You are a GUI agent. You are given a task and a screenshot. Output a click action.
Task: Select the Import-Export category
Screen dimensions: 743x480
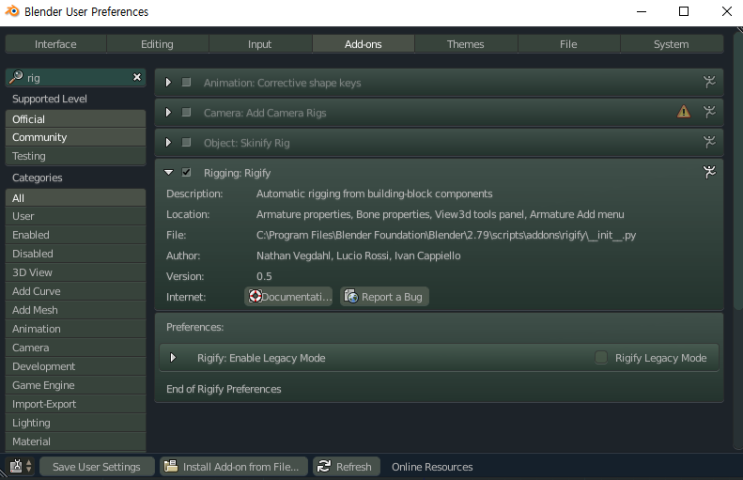point(76,404)
